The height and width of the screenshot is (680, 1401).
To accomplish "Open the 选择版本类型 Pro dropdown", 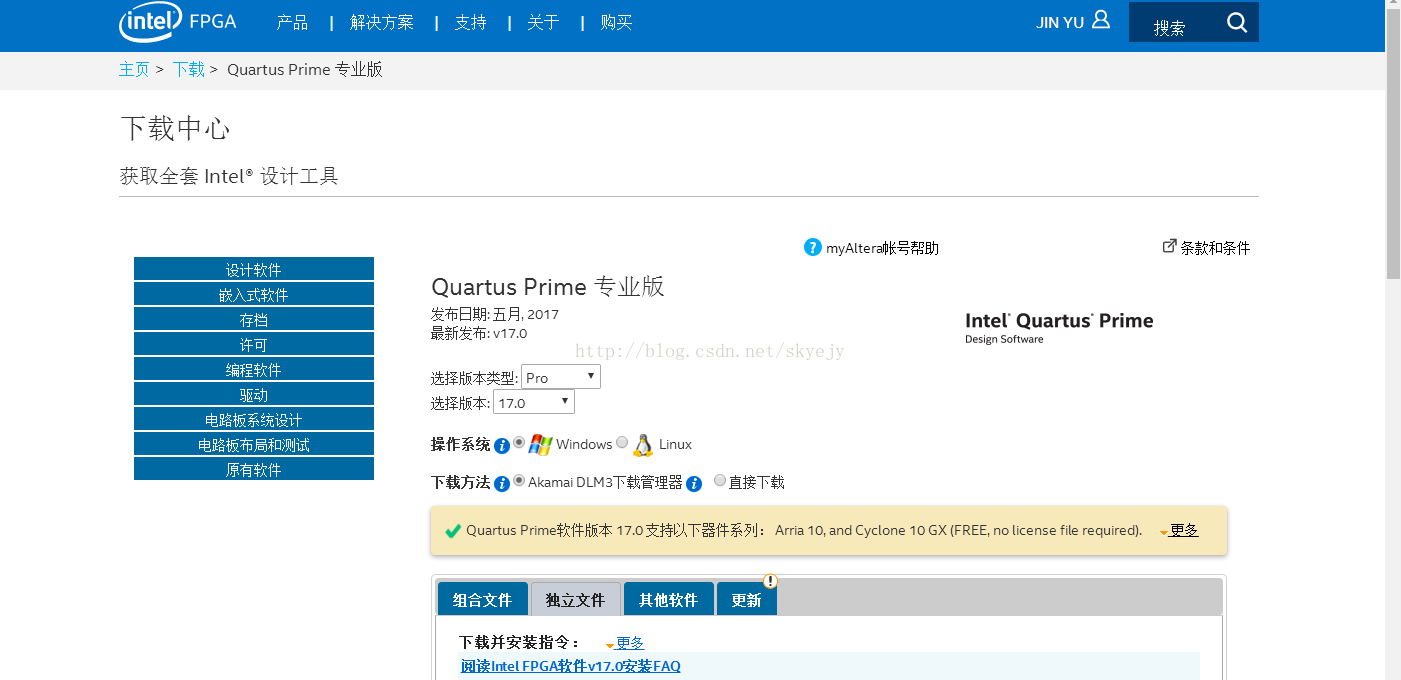I will coord(561,377).
